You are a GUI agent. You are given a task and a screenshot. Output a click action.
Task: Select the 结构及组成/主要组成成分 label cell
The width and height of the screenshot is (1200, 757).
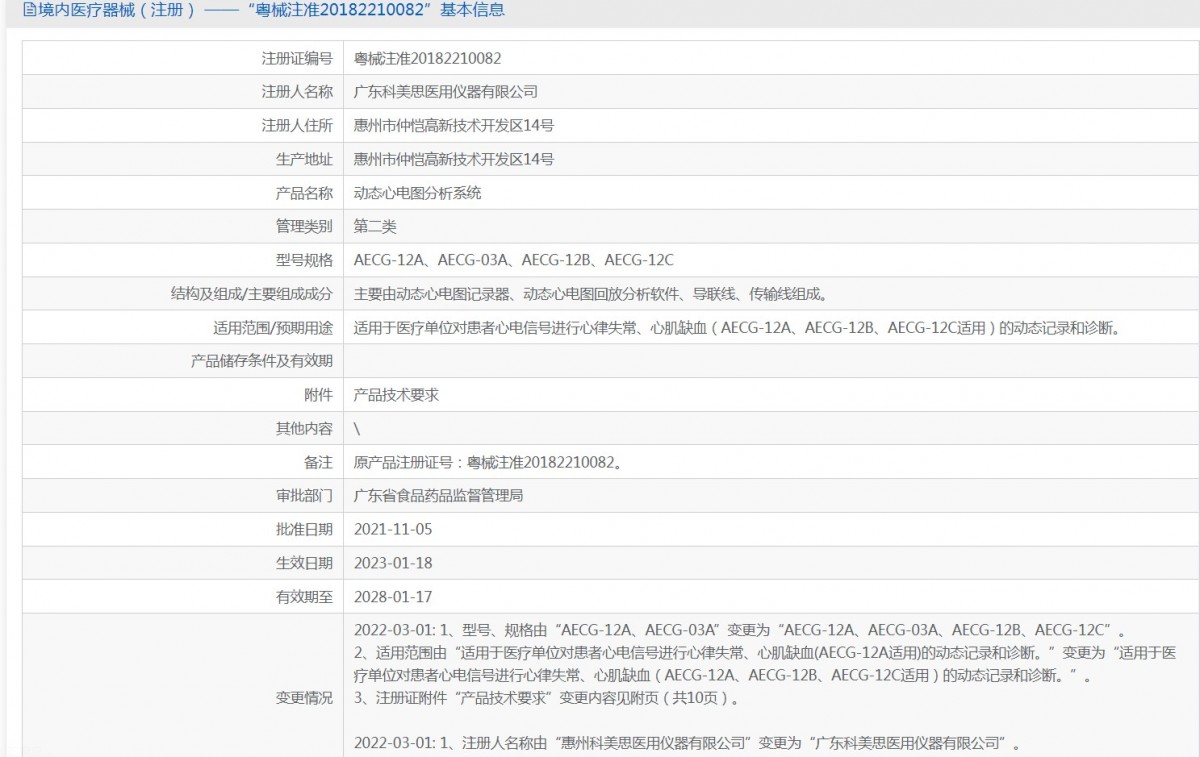point(182,294)
